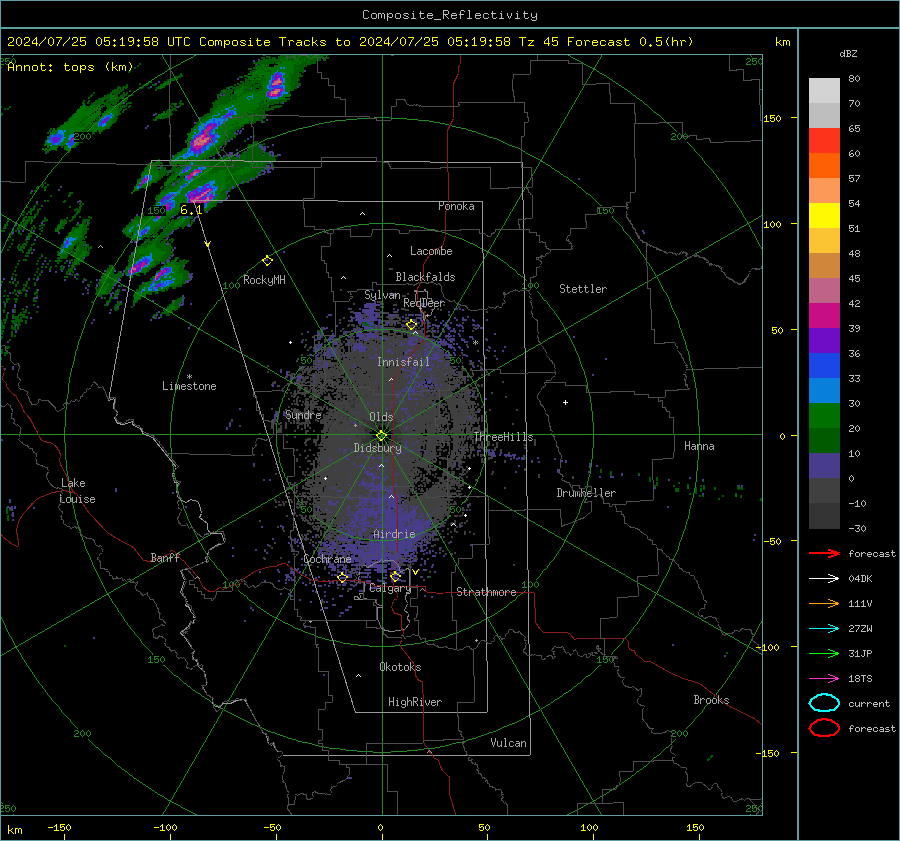The width and height of the screenshot is (900, 841).
Task: Click the dBZ heading above color scale
Action: 848,53
